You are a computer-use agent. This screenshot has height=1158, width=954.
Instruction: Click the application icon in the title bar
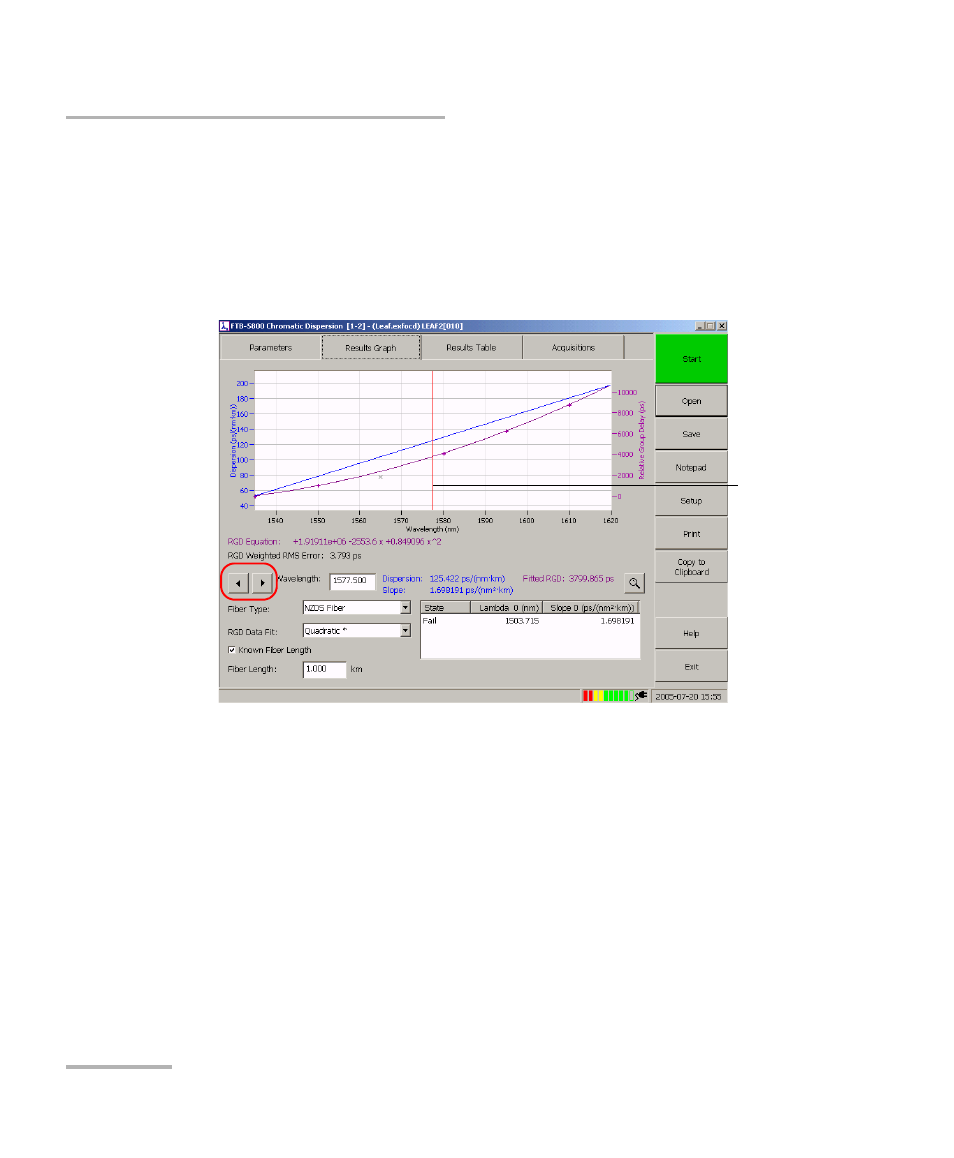[224, 326]
